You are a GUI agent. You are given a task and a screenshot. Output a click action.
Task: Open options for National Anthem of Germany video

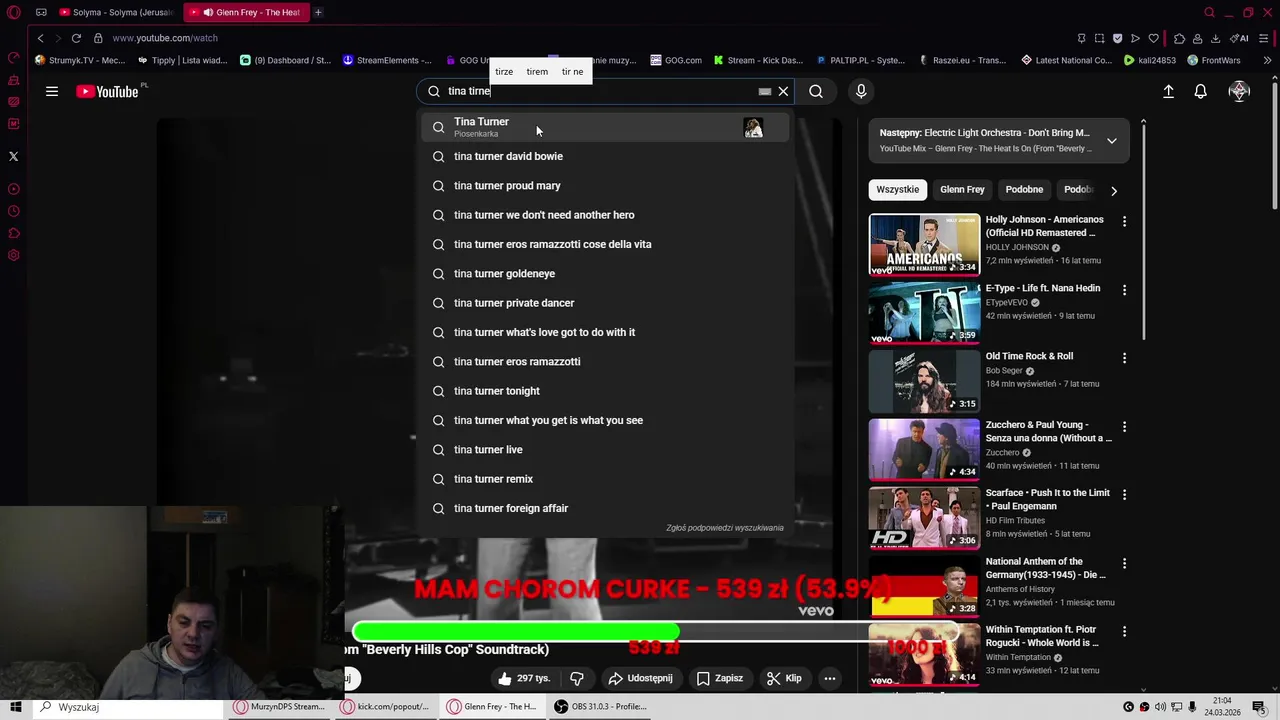(1124, 563)
